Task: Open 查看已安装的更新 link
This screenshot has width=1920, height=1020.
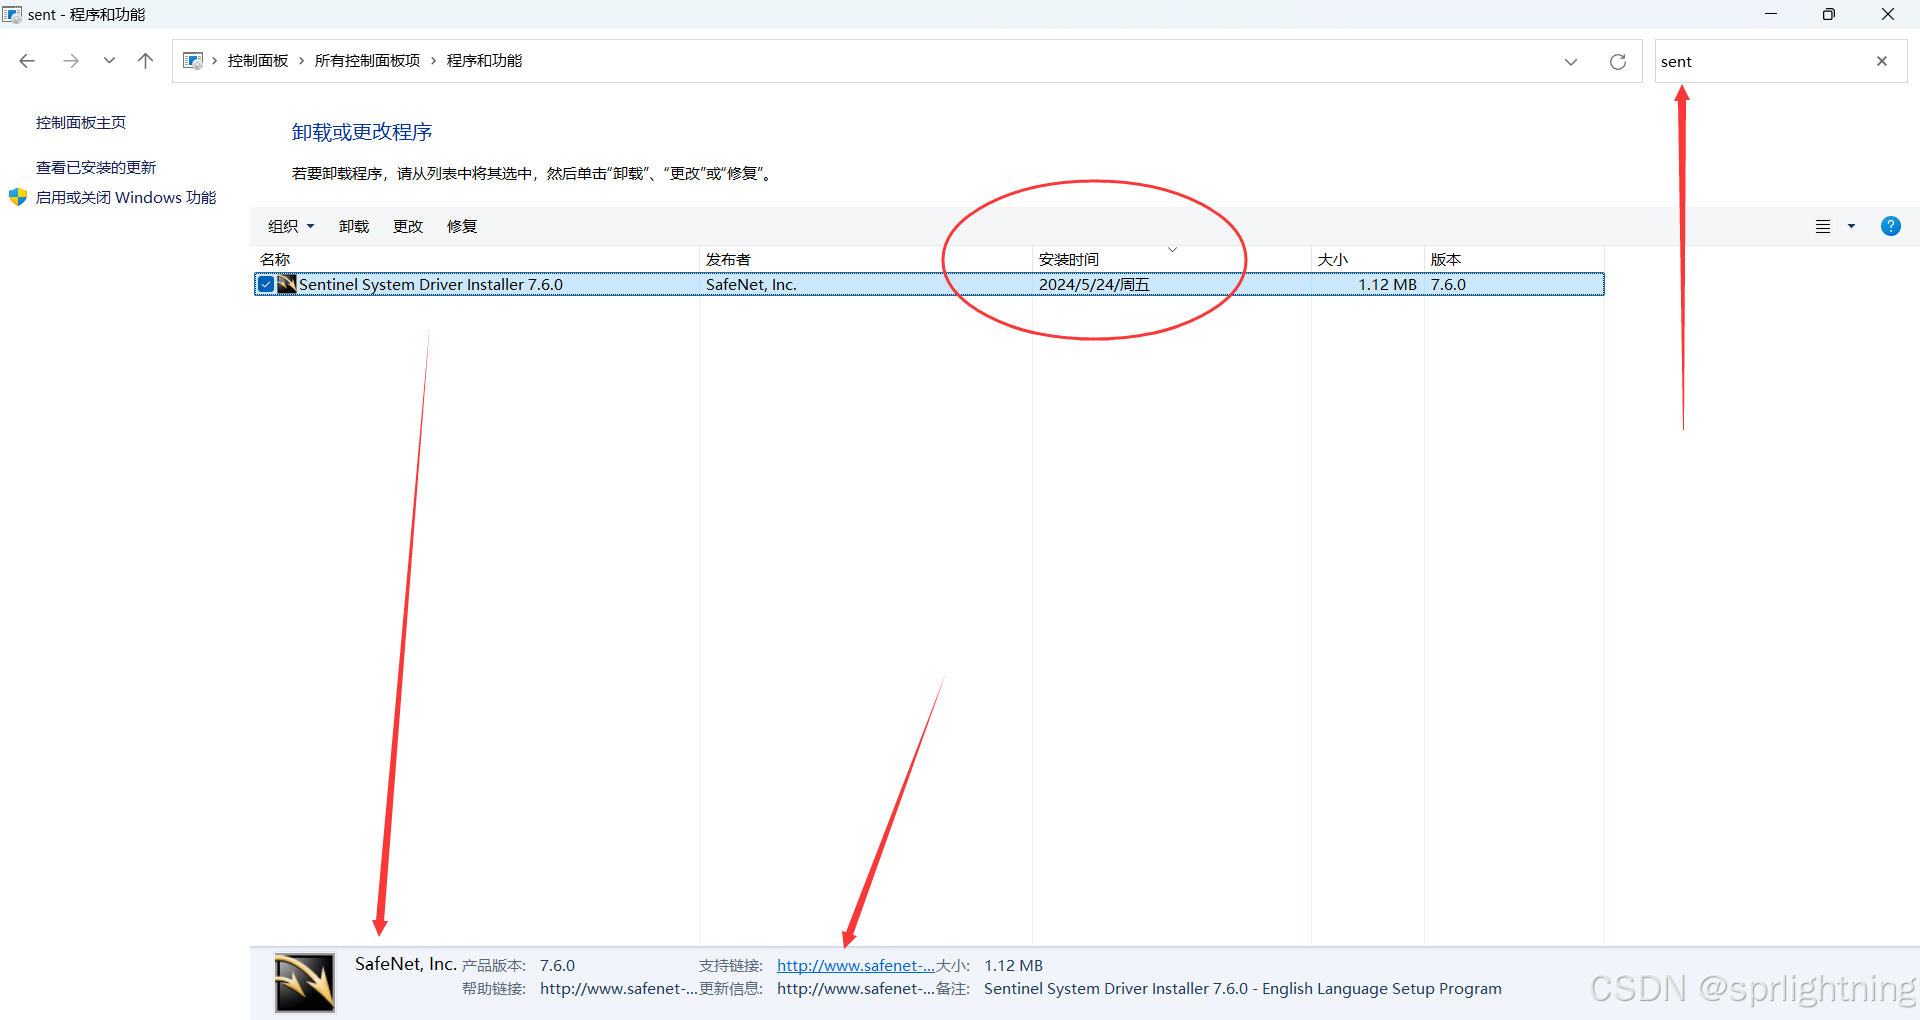Action: tap(96, 168)
